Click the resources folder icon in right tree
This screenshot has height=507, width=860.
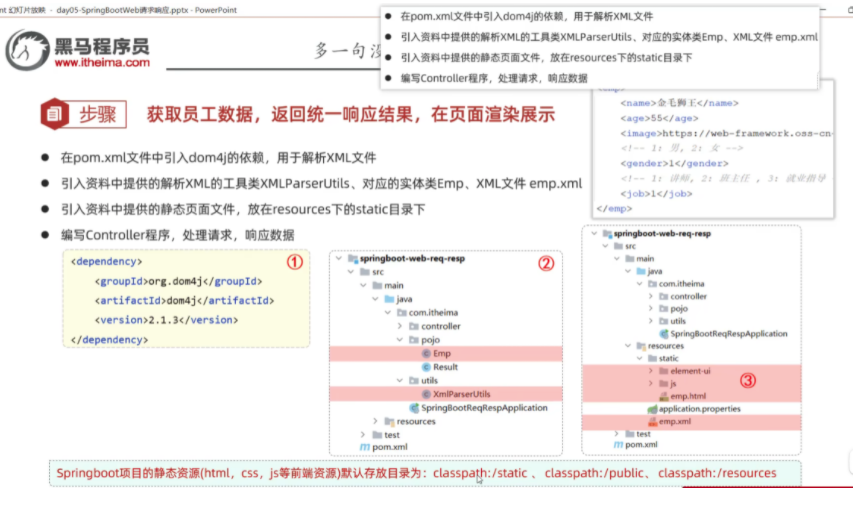[641, 346]
